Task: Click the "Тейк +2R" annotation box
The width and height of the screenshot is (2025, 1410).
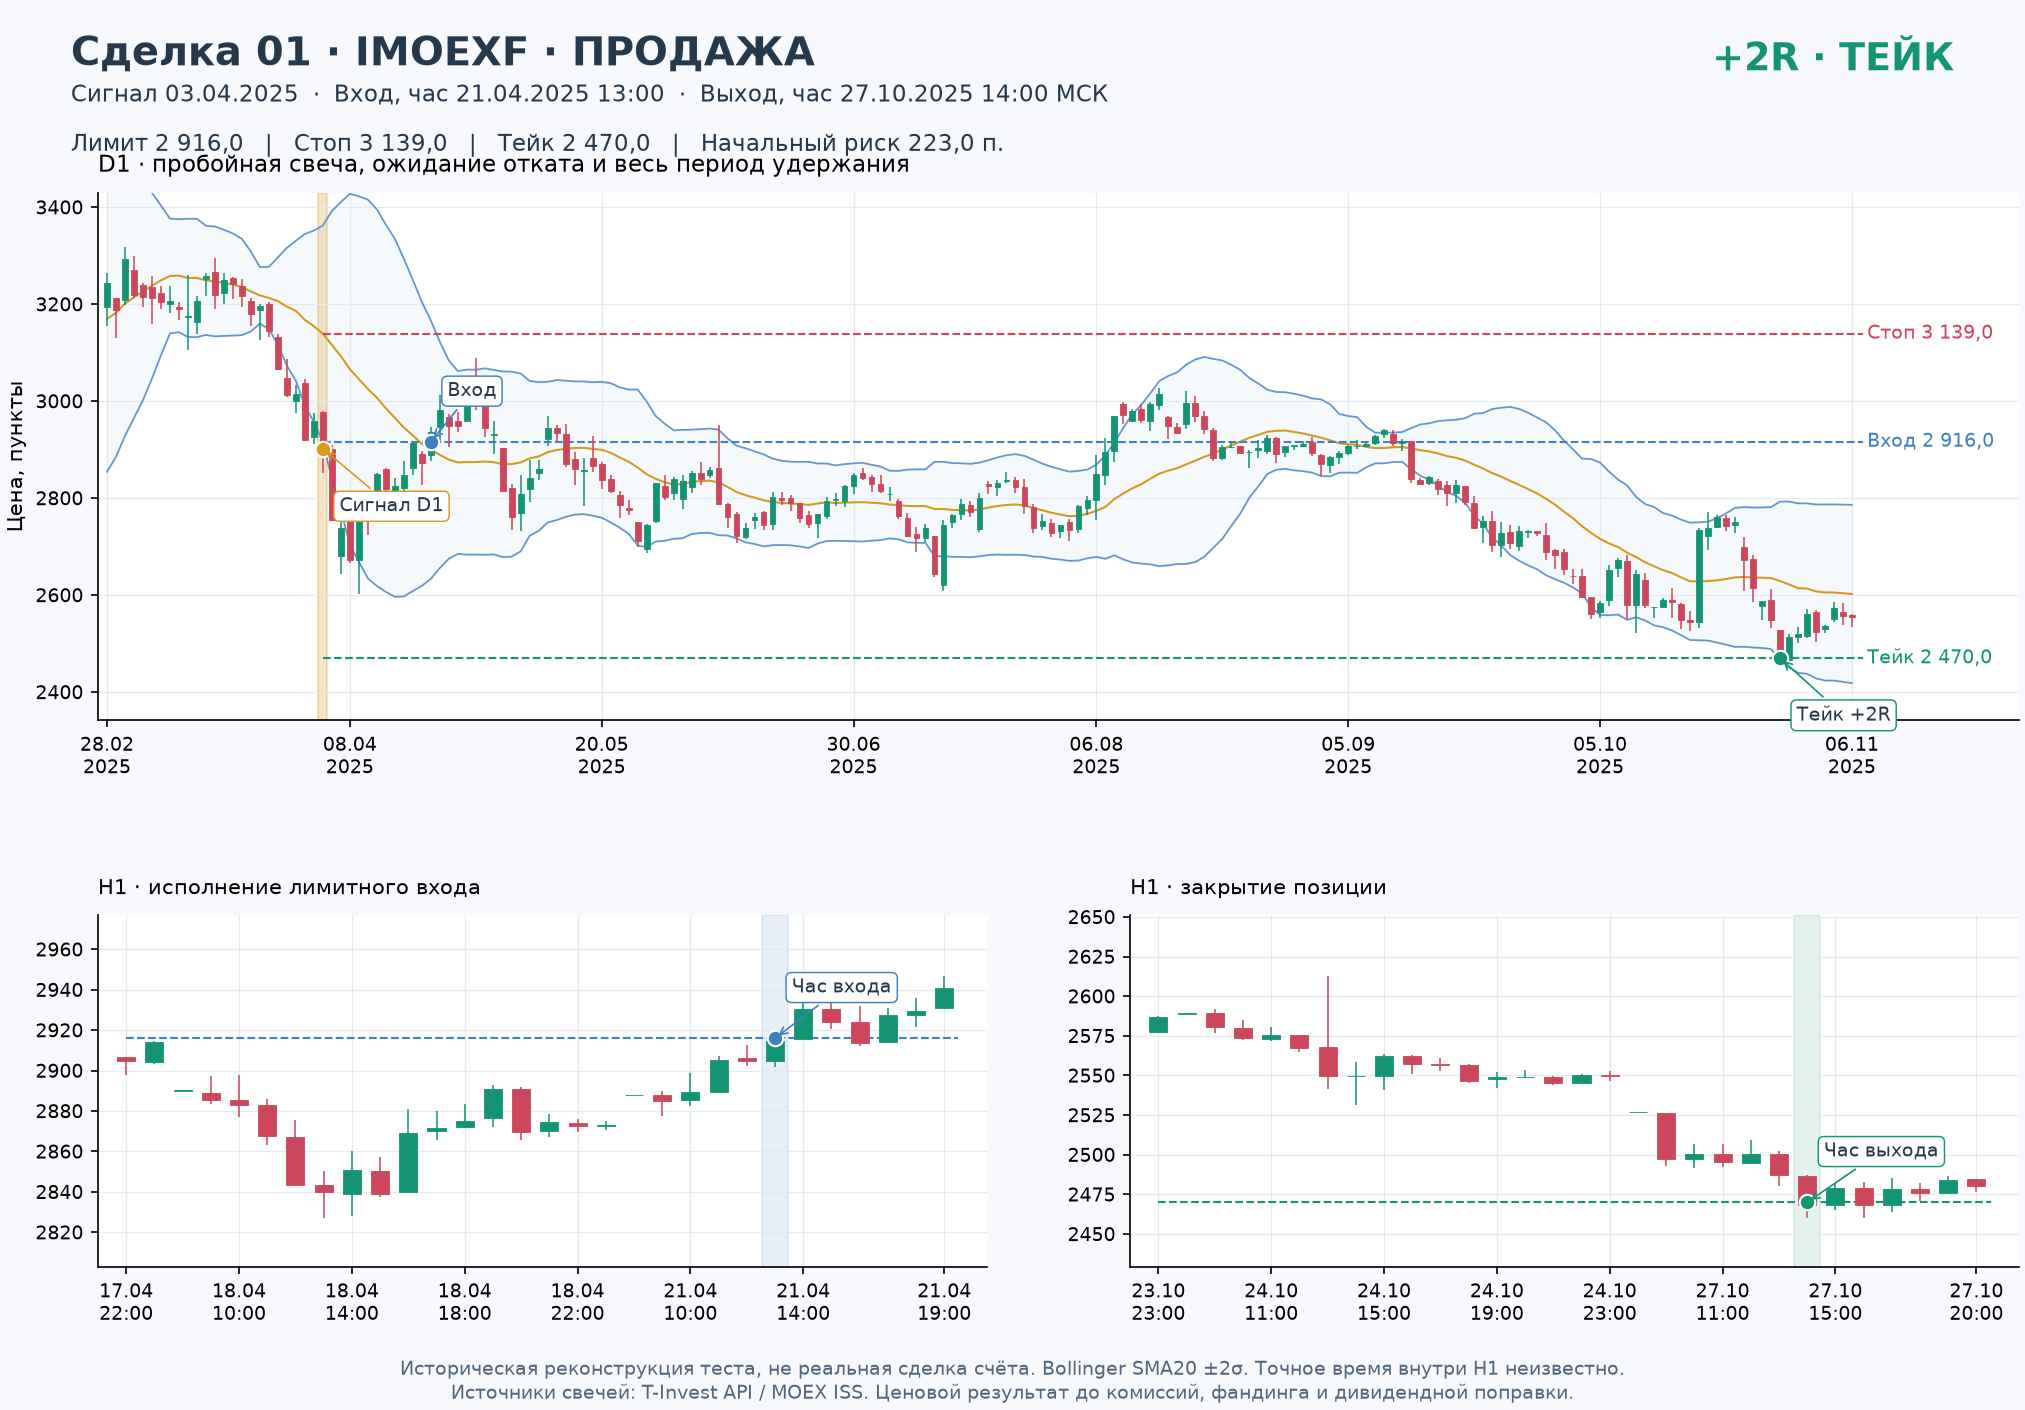Action: [1843, 714]
